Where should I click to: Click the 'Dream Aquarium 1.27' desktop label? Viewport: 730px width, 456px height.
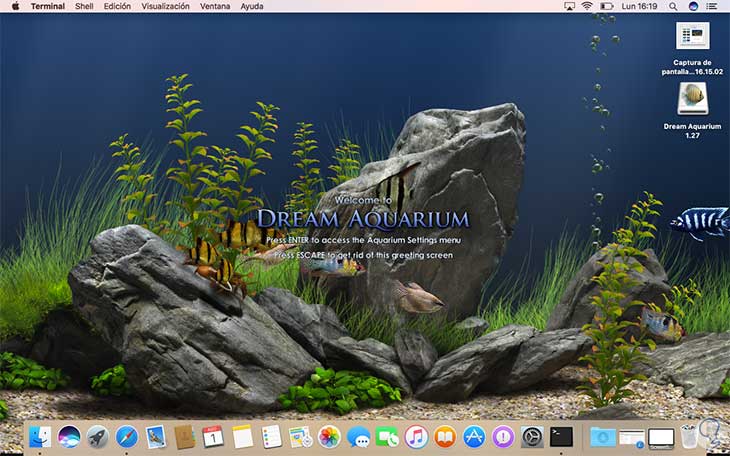[692, 131]
